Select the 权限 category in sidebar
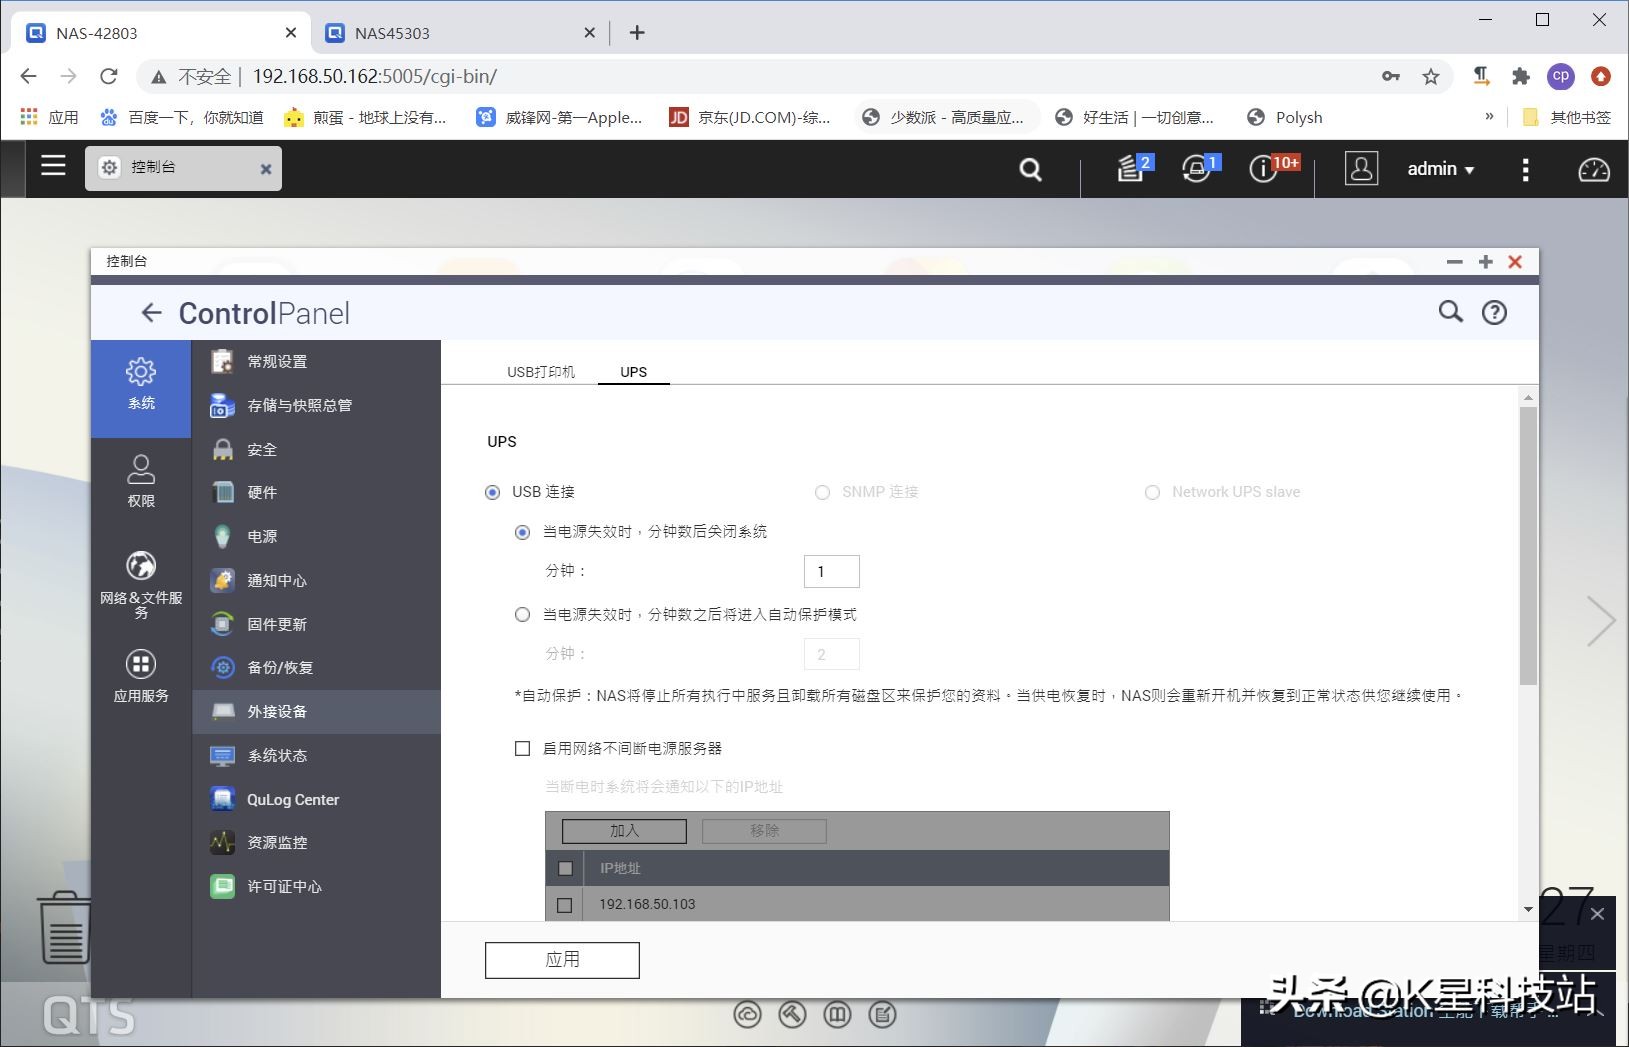Image resolution: width=1629 pixels, height=1047 pixels. [x=141, y=481]
